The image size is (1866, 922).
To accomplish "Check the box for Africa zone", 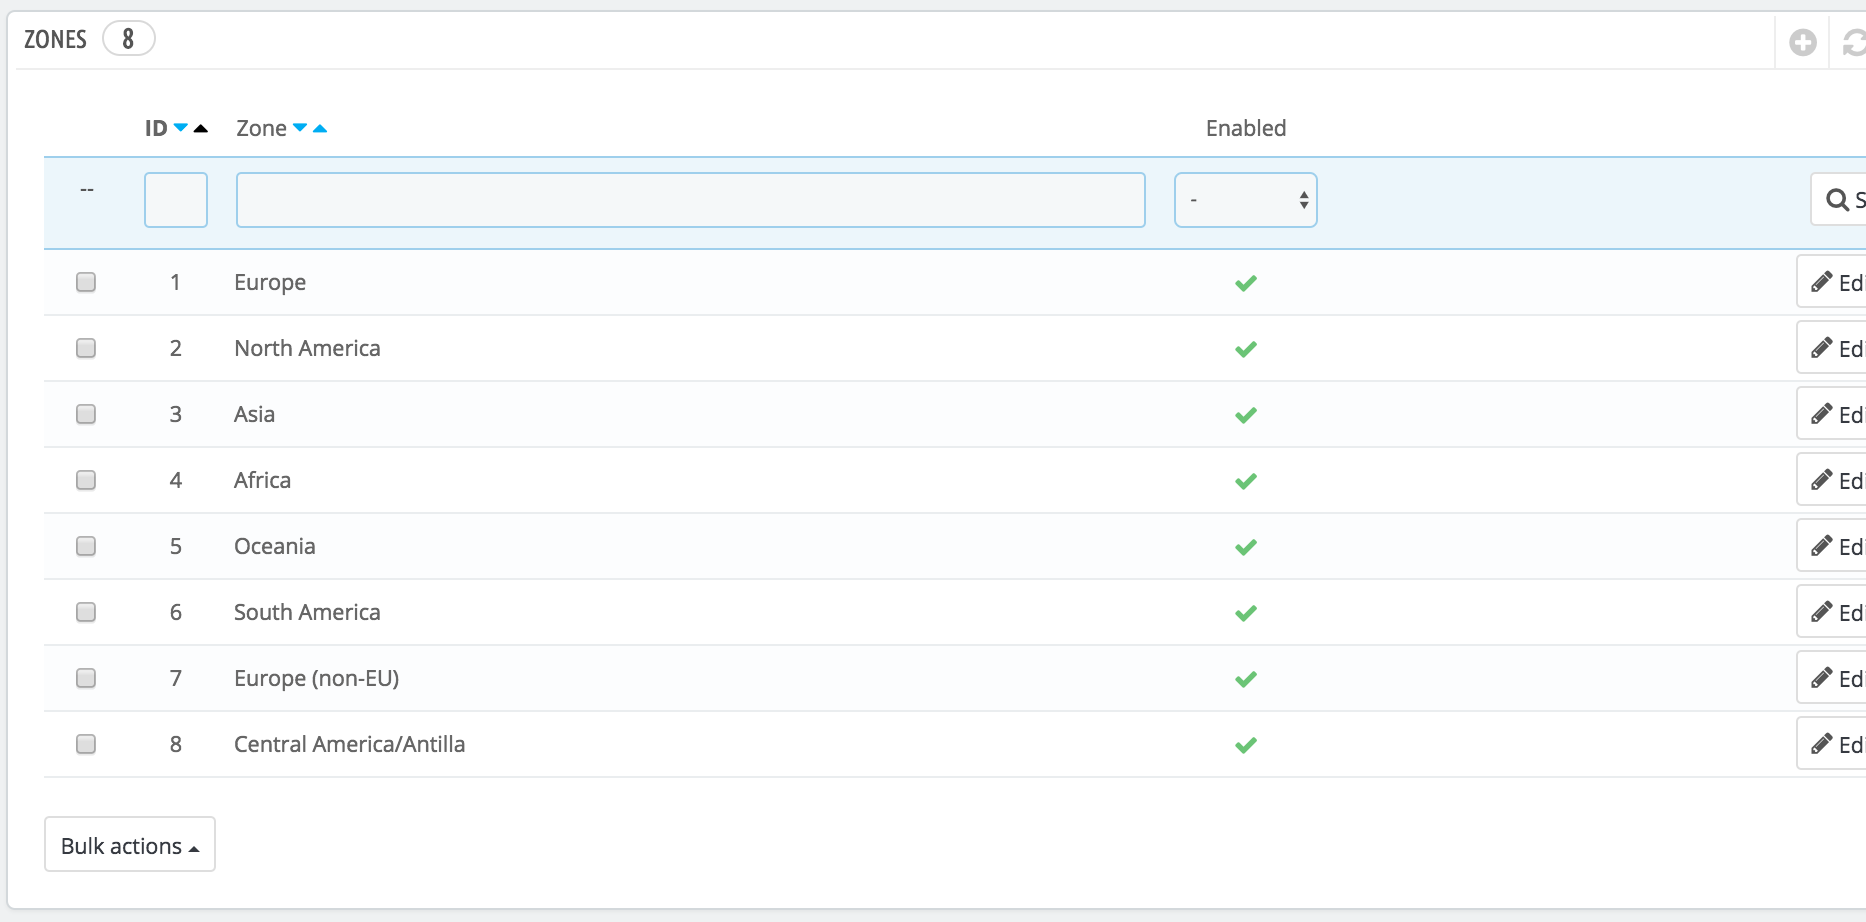I will pyautogui.click(x=86, y=480).
